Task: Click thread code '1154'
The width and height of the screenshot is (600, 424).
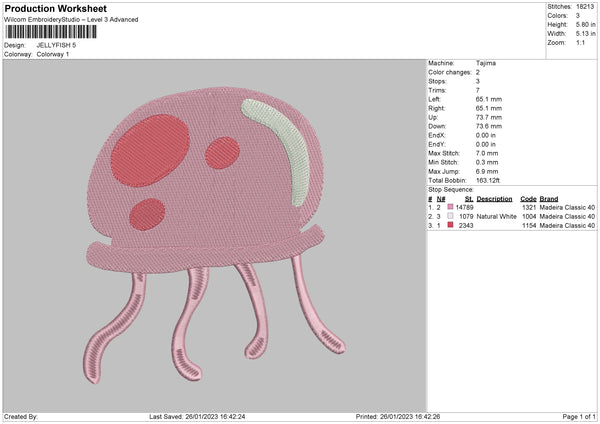Action: click(529, 225)
